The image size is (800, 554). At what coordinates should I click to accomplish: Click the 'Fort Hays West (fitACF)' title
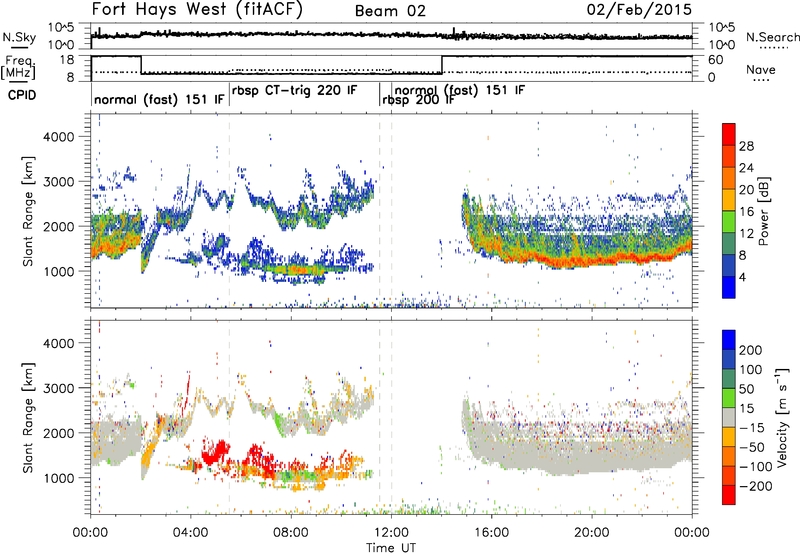(197, 10)
